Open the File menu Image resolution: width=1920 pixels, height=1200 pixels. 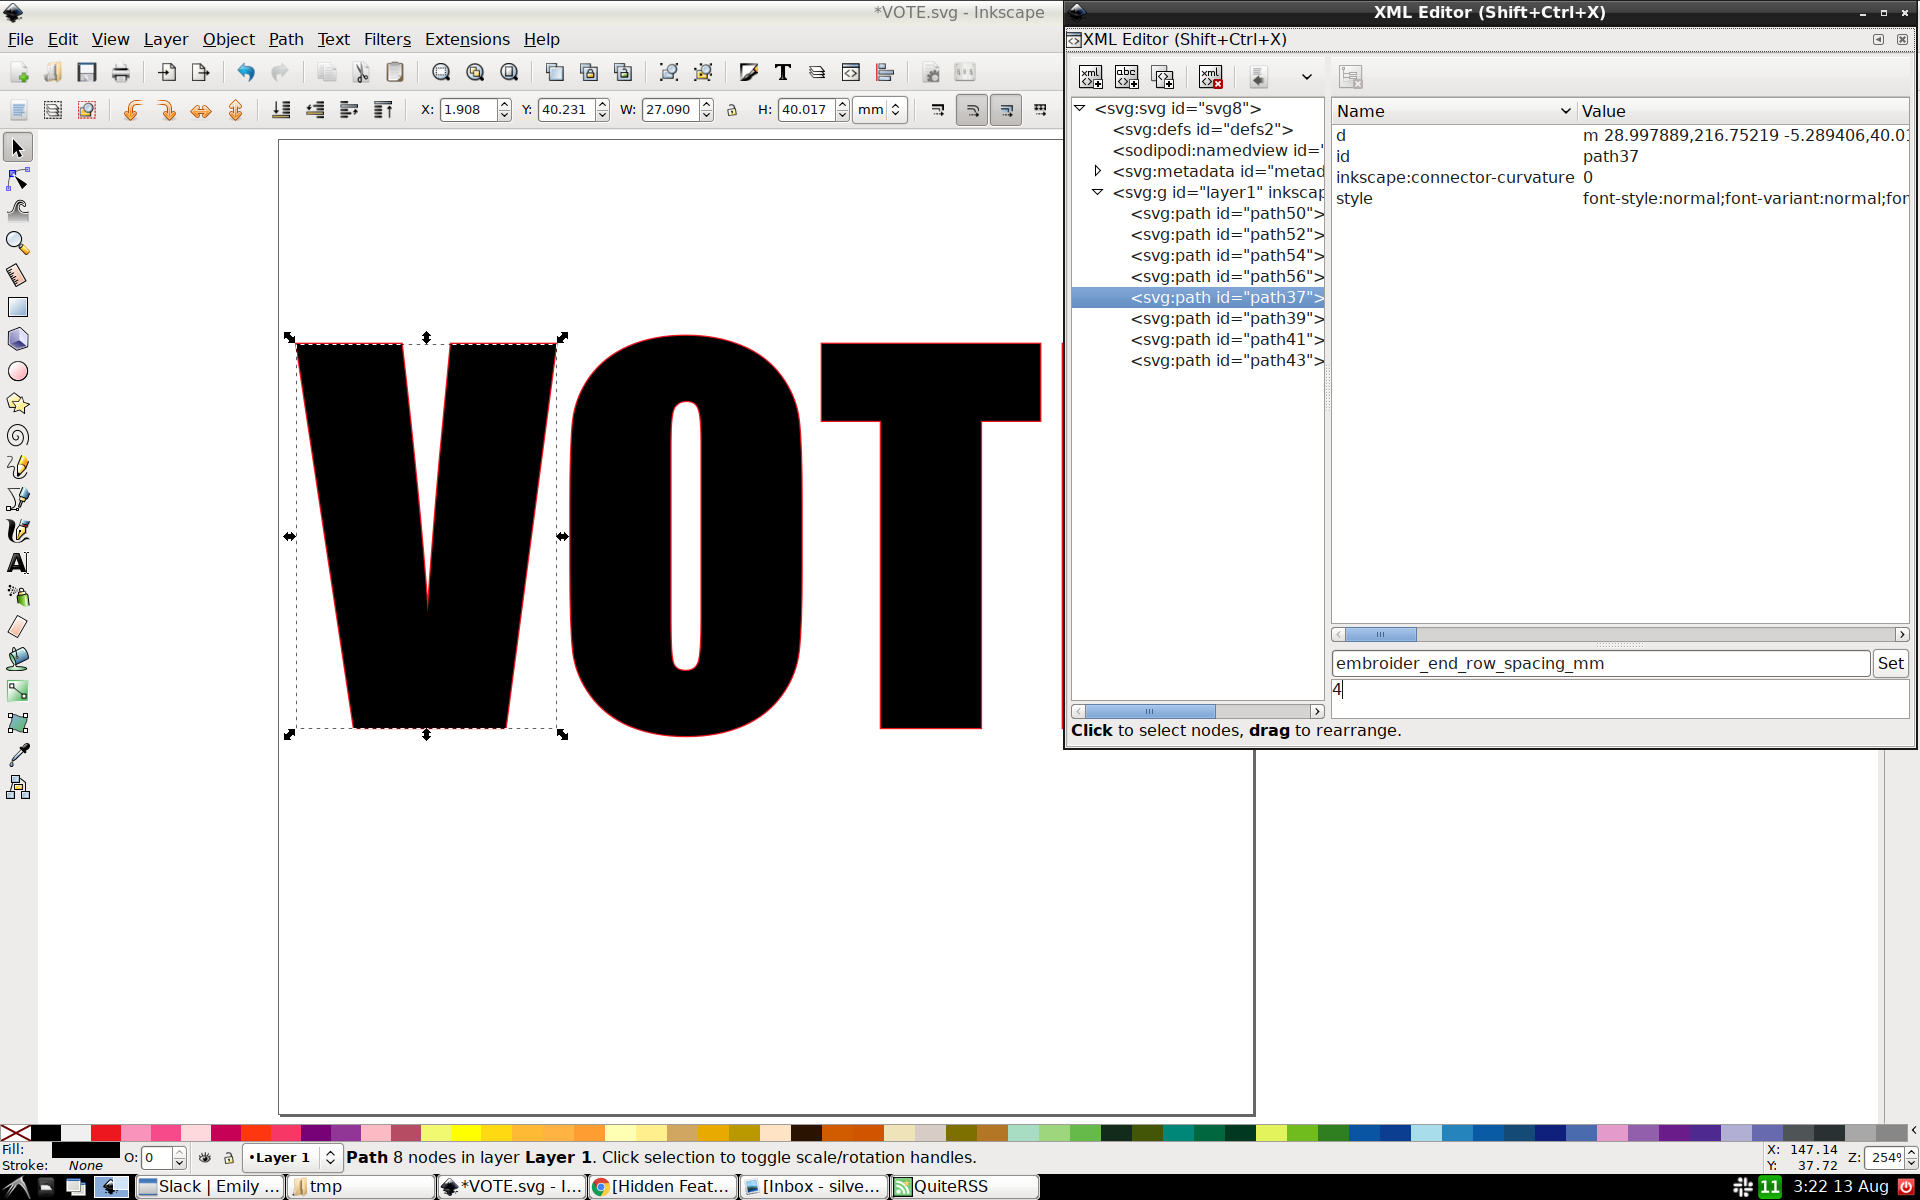pos(20,39)
